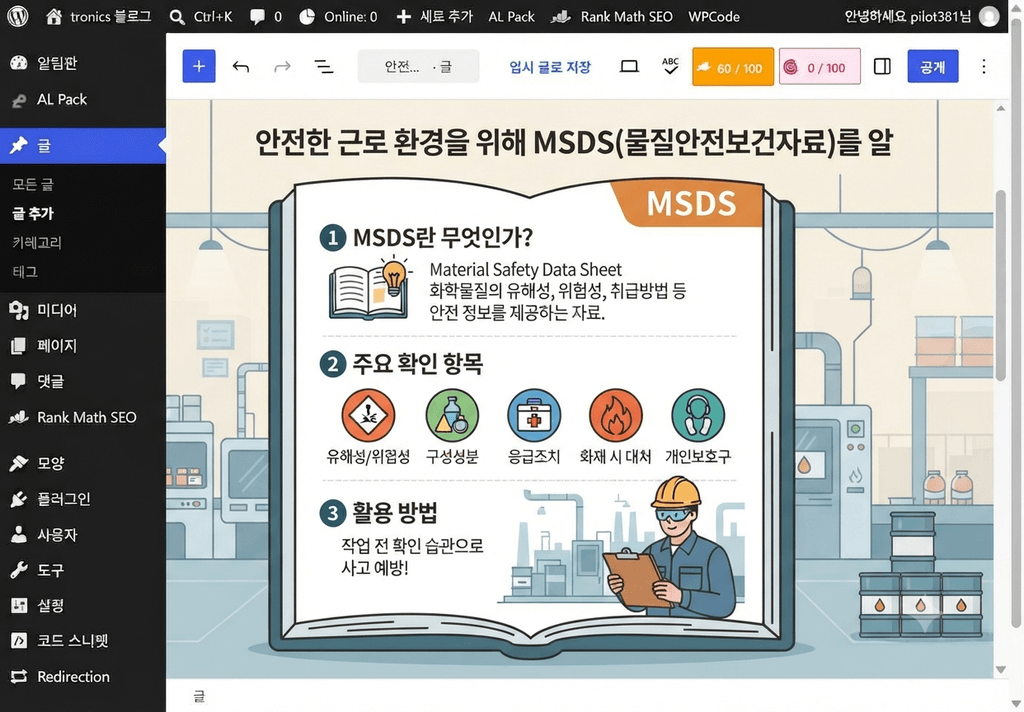Select the 글 posts sidebar menu
1024x712 pixels.
pyautogui.click(x=83, y=145)
